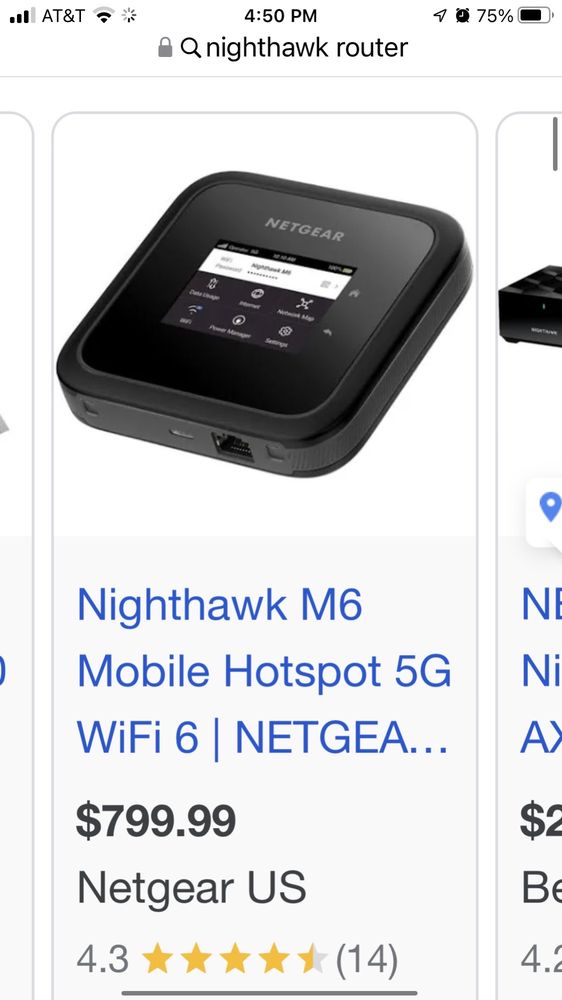Tap the lock icon in address bar
Viewport: 562px width, 1000px height.
165,47
